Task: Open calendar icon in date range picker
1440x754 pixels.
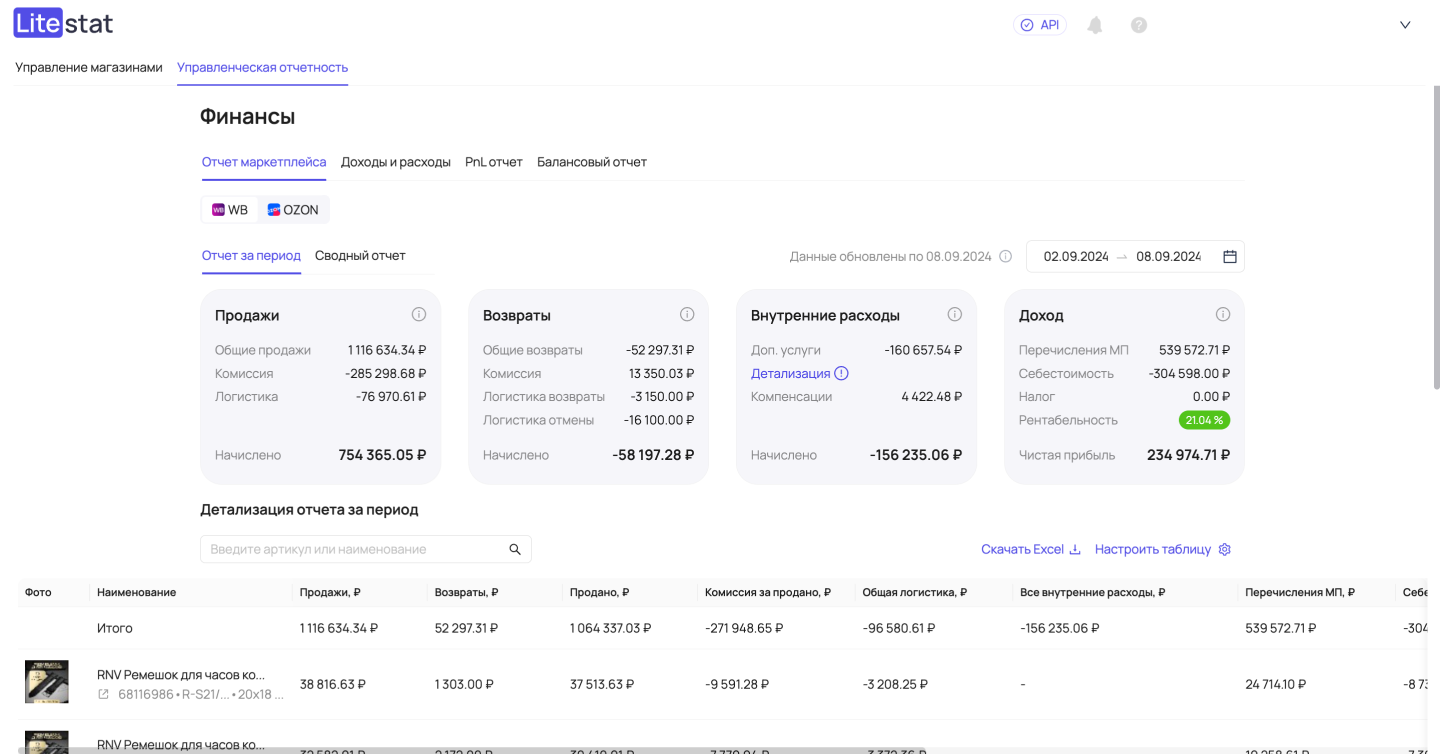Action: (x=1230, y=257)
